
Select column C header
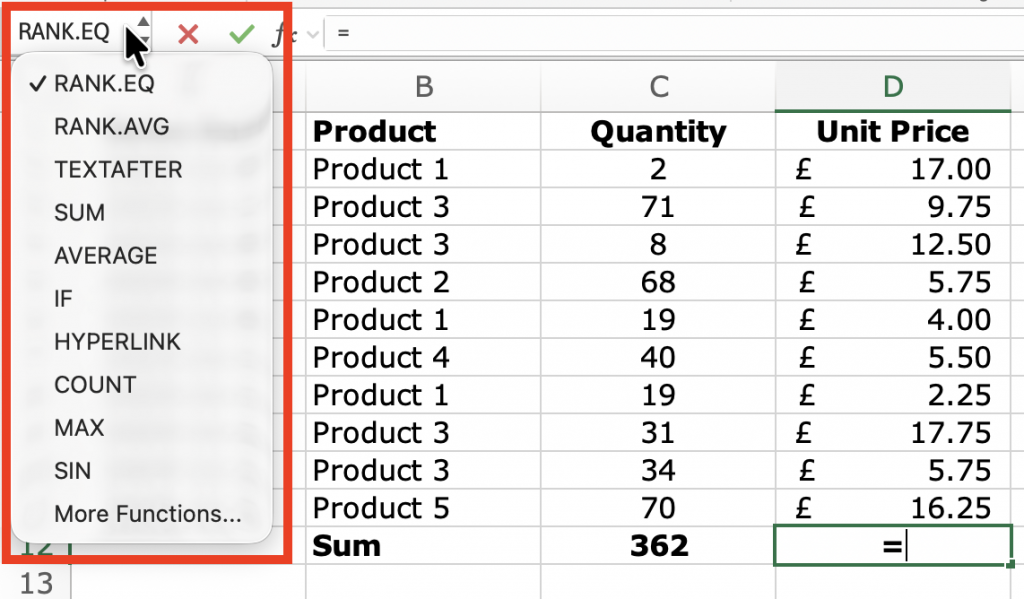[x=658, y=87]
